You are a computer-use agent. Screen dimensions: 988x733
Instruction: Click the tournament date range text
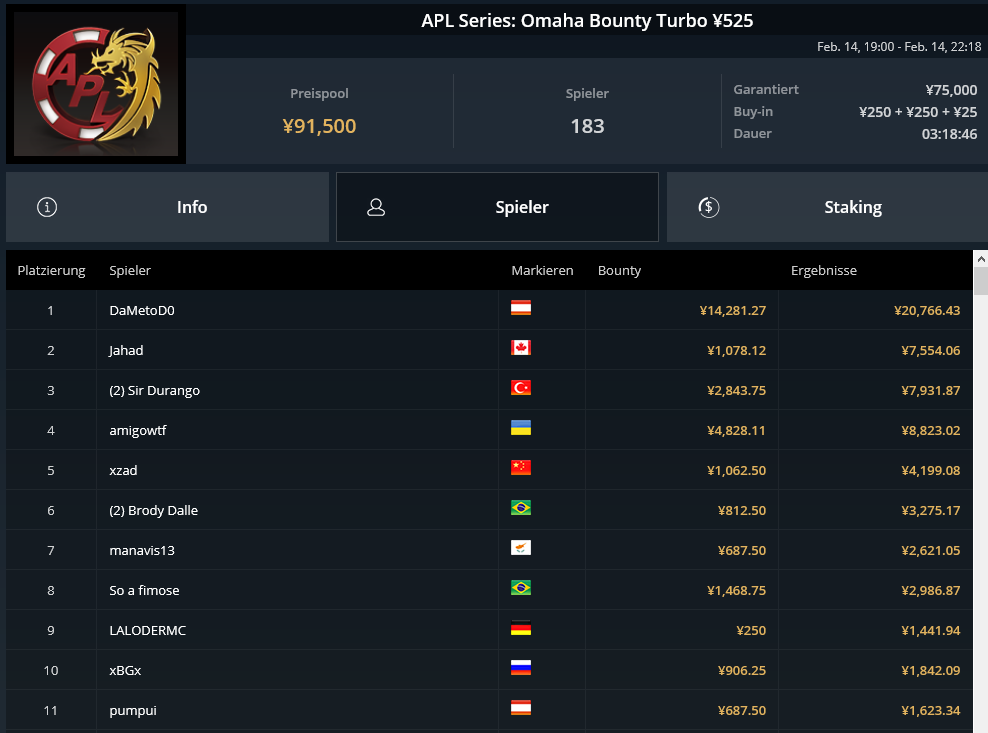(899, 47)
